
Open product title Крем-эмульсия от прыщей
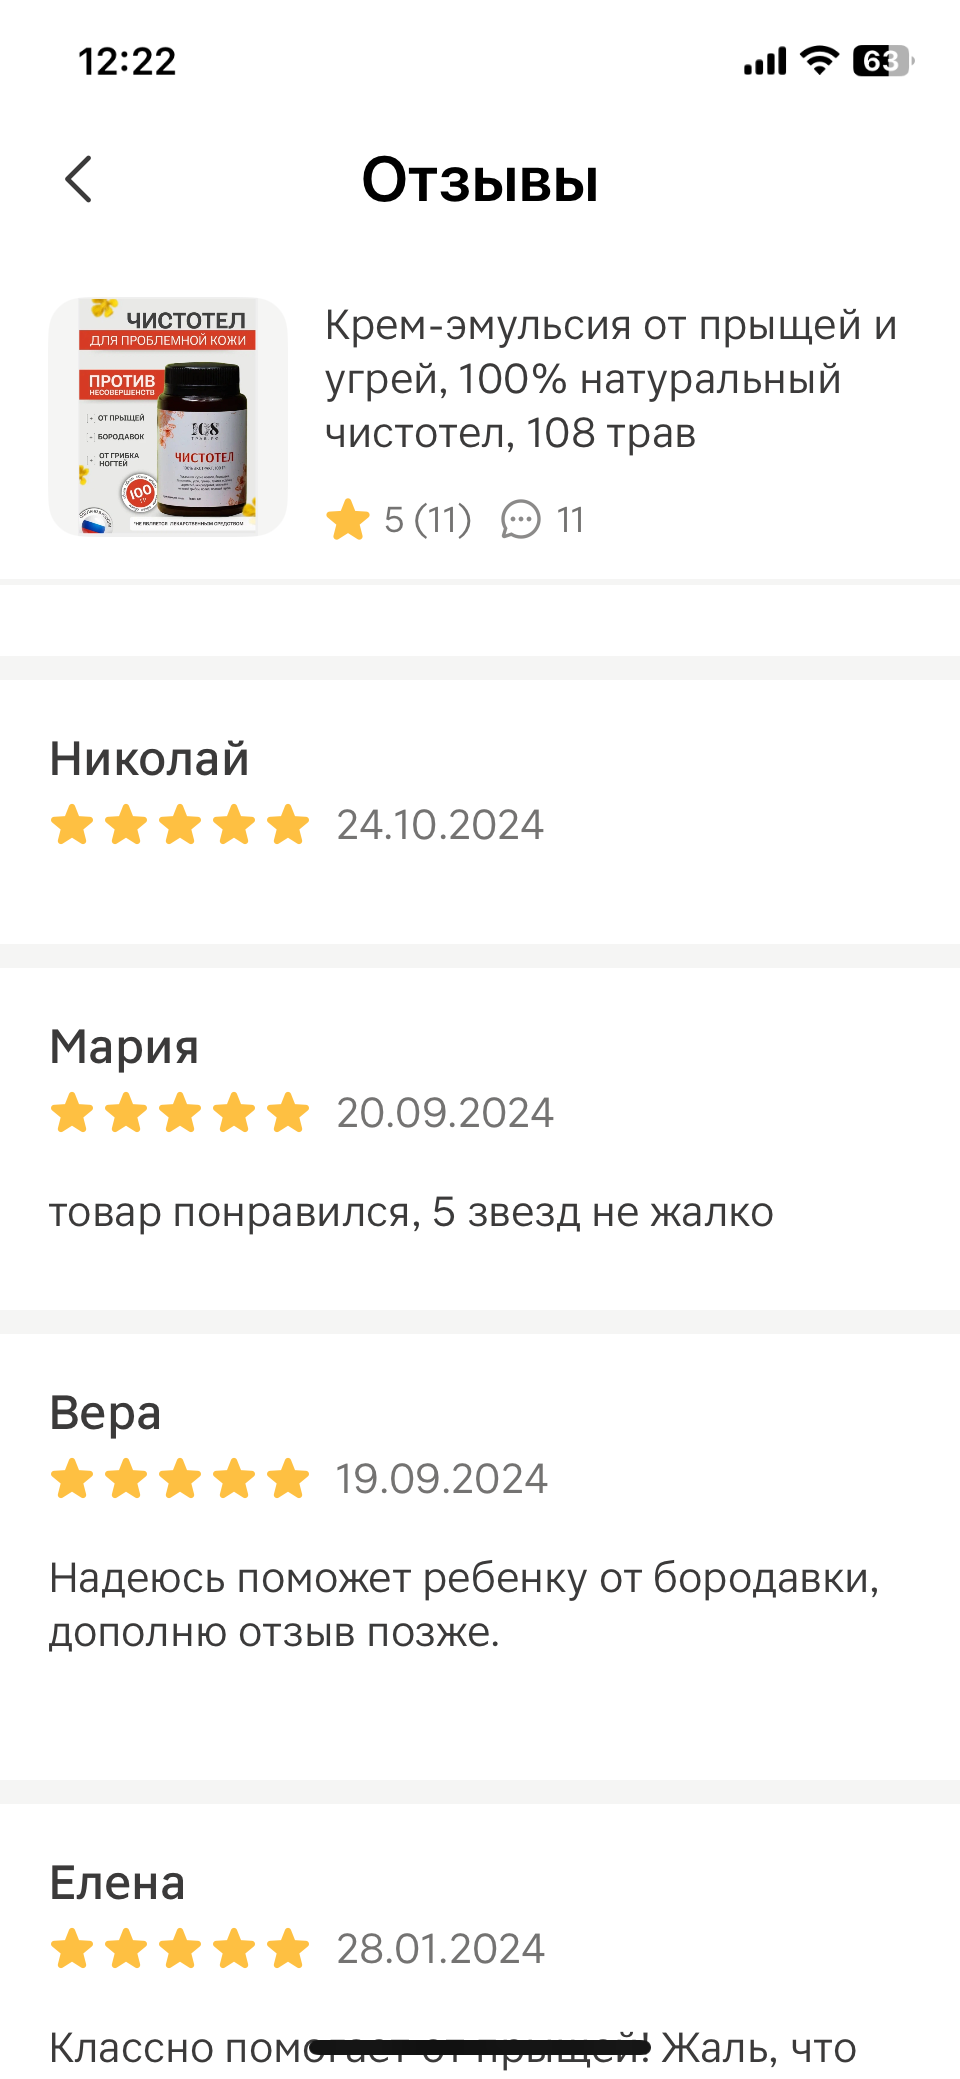point(610,379)
